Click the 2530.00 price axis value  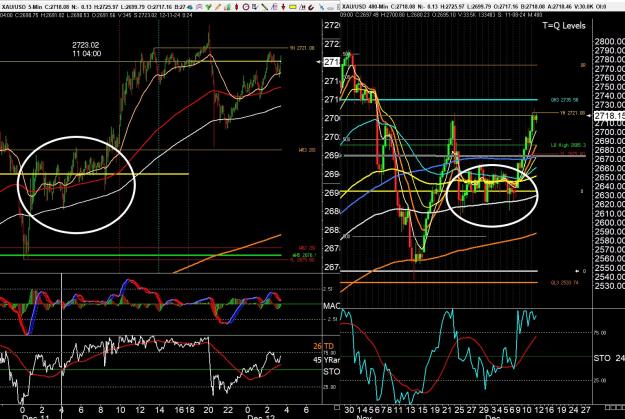(609, 286)
